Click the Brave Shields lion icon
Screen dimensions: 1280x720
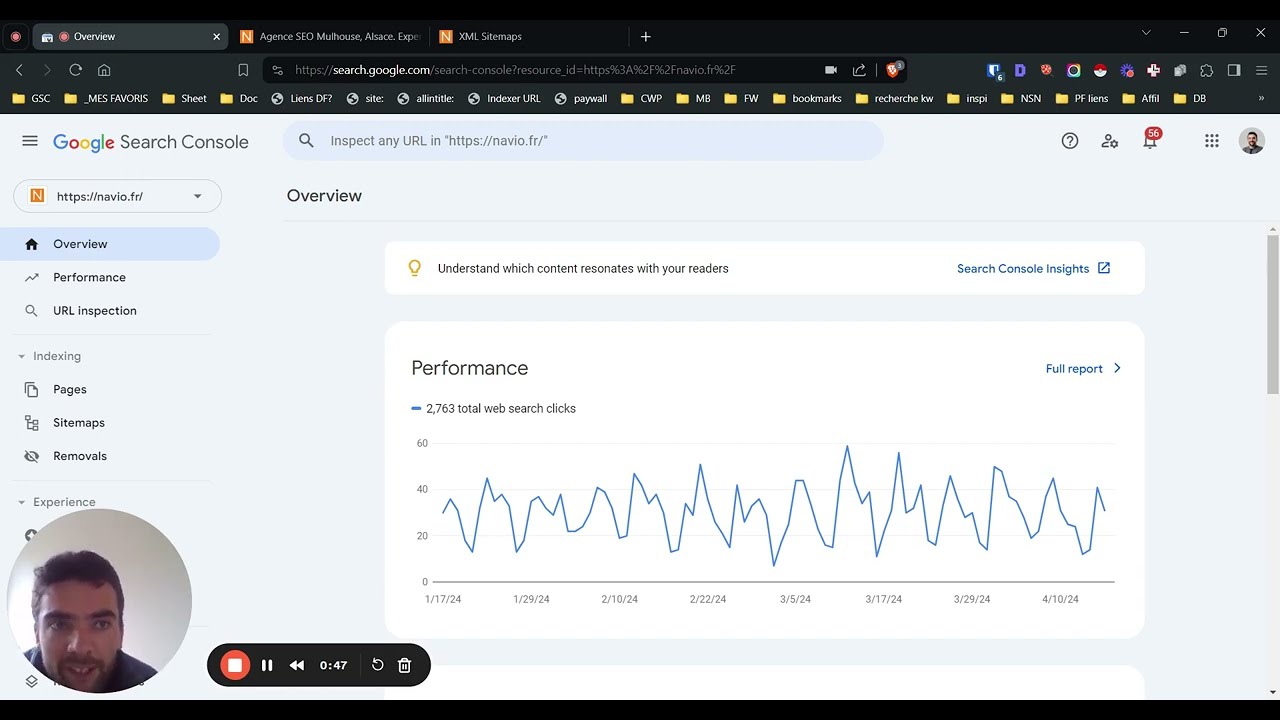pos(893,70)
